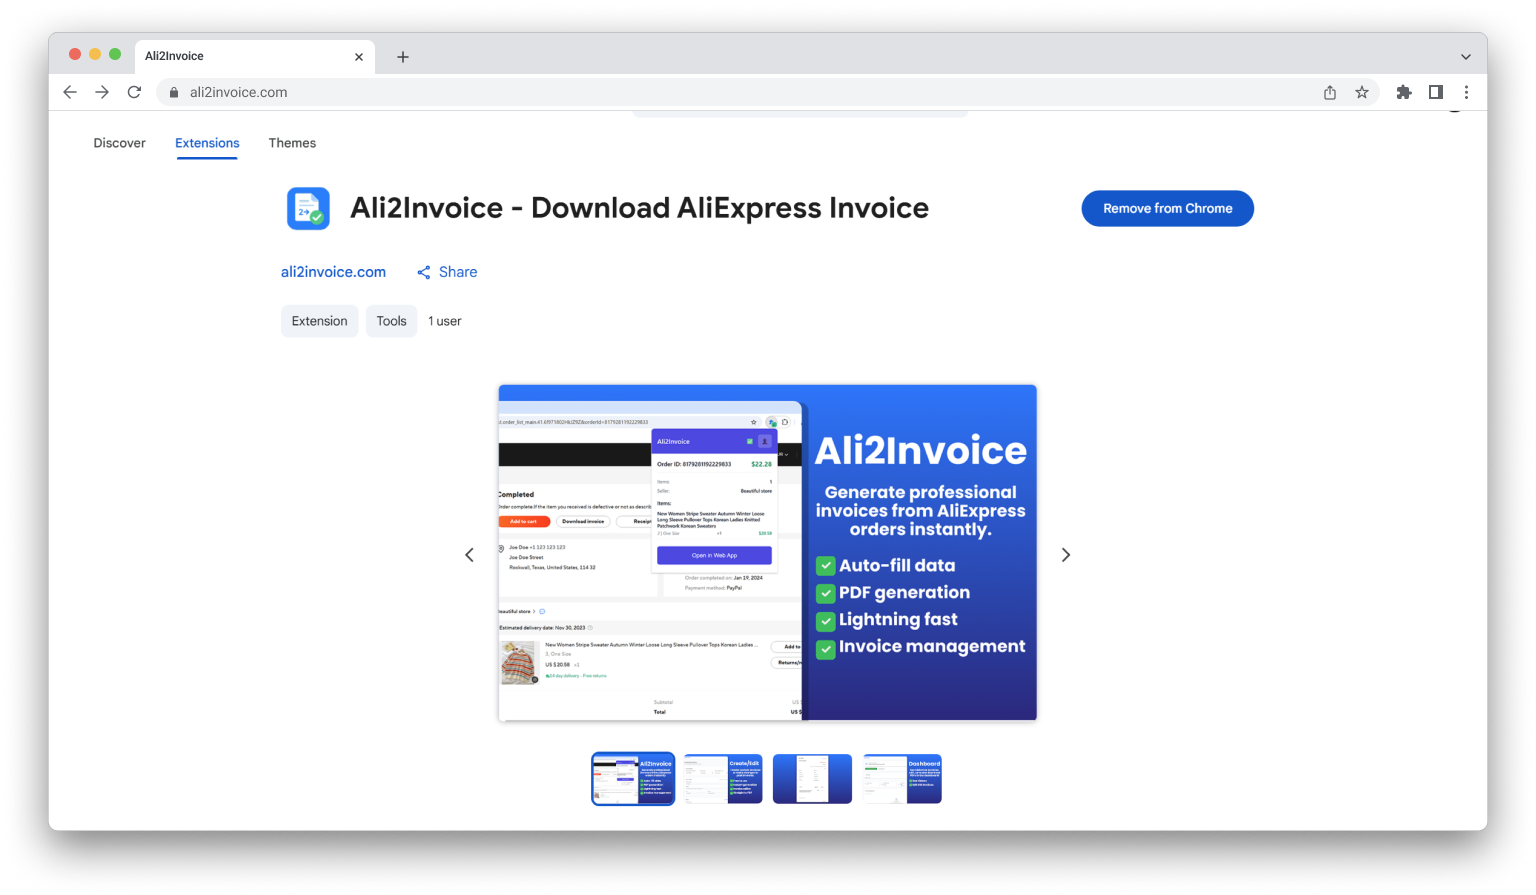Open the three-dot Chrome menu
This screenshot has width=1536, height=895.
click(x=1466, y=91)
